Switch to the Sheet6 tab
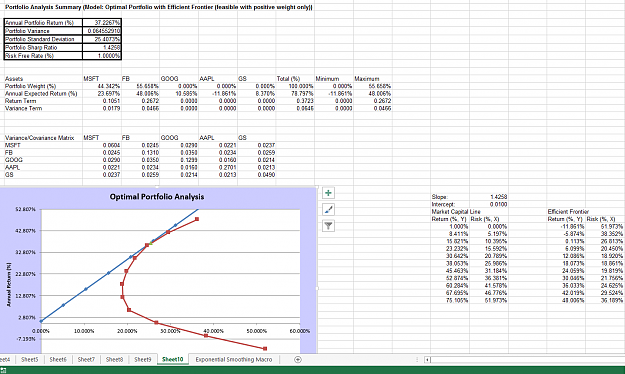This screenshot has height=374, width=625. point(58,359)
